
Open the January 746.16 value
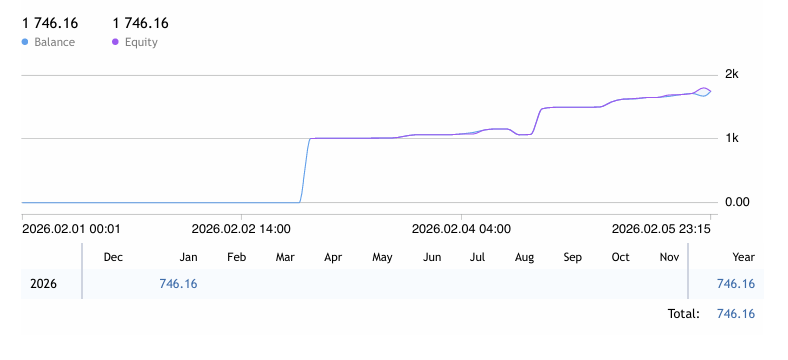(178, 284)
